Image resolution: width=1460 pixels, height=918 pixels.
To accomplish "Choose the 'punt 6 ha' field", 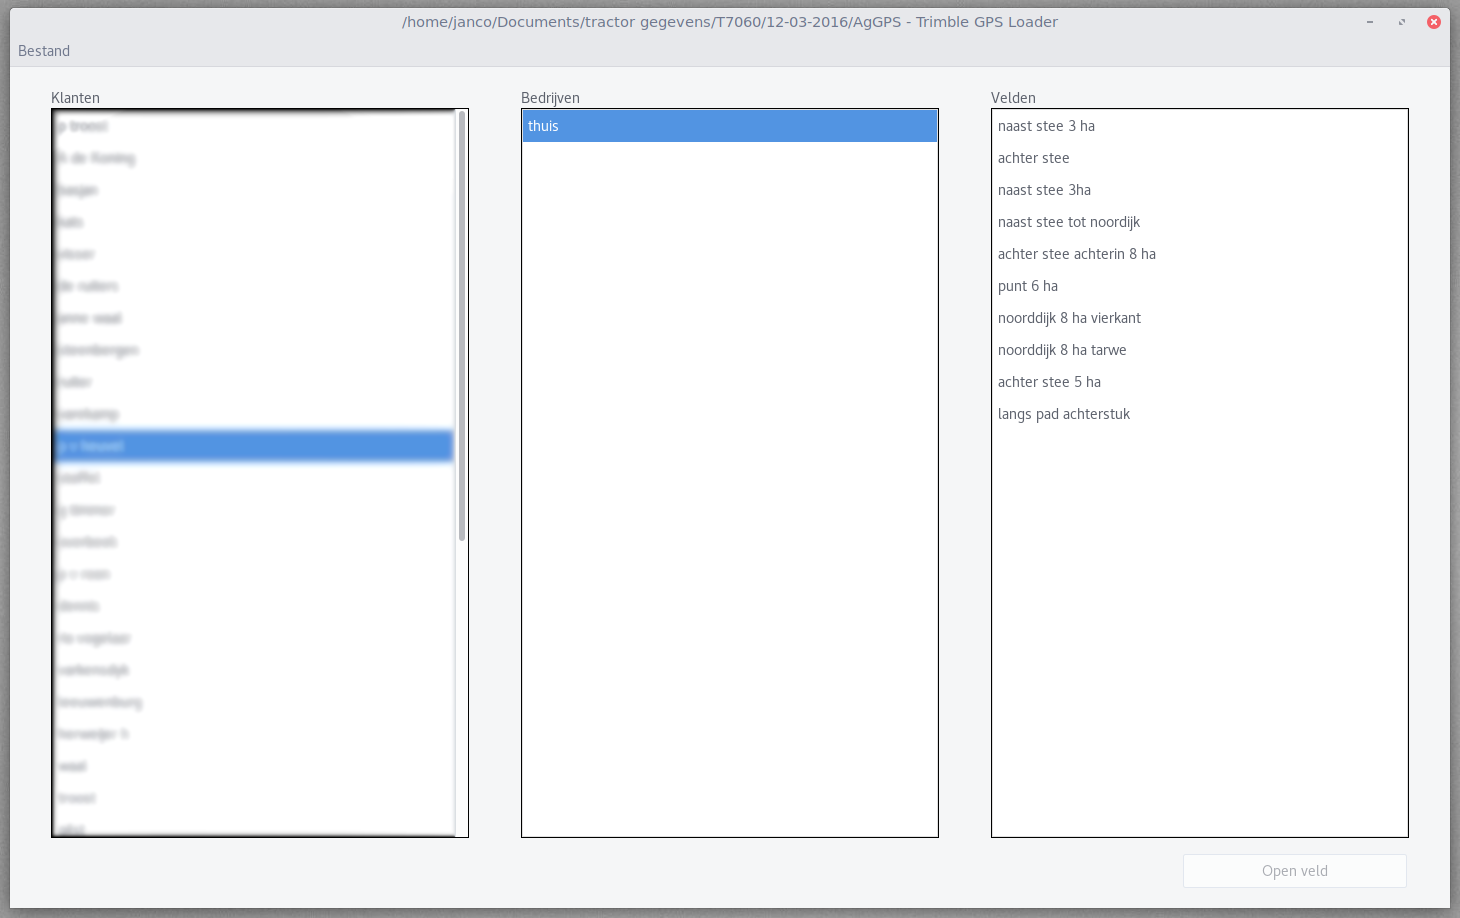I will (1027, 286).
